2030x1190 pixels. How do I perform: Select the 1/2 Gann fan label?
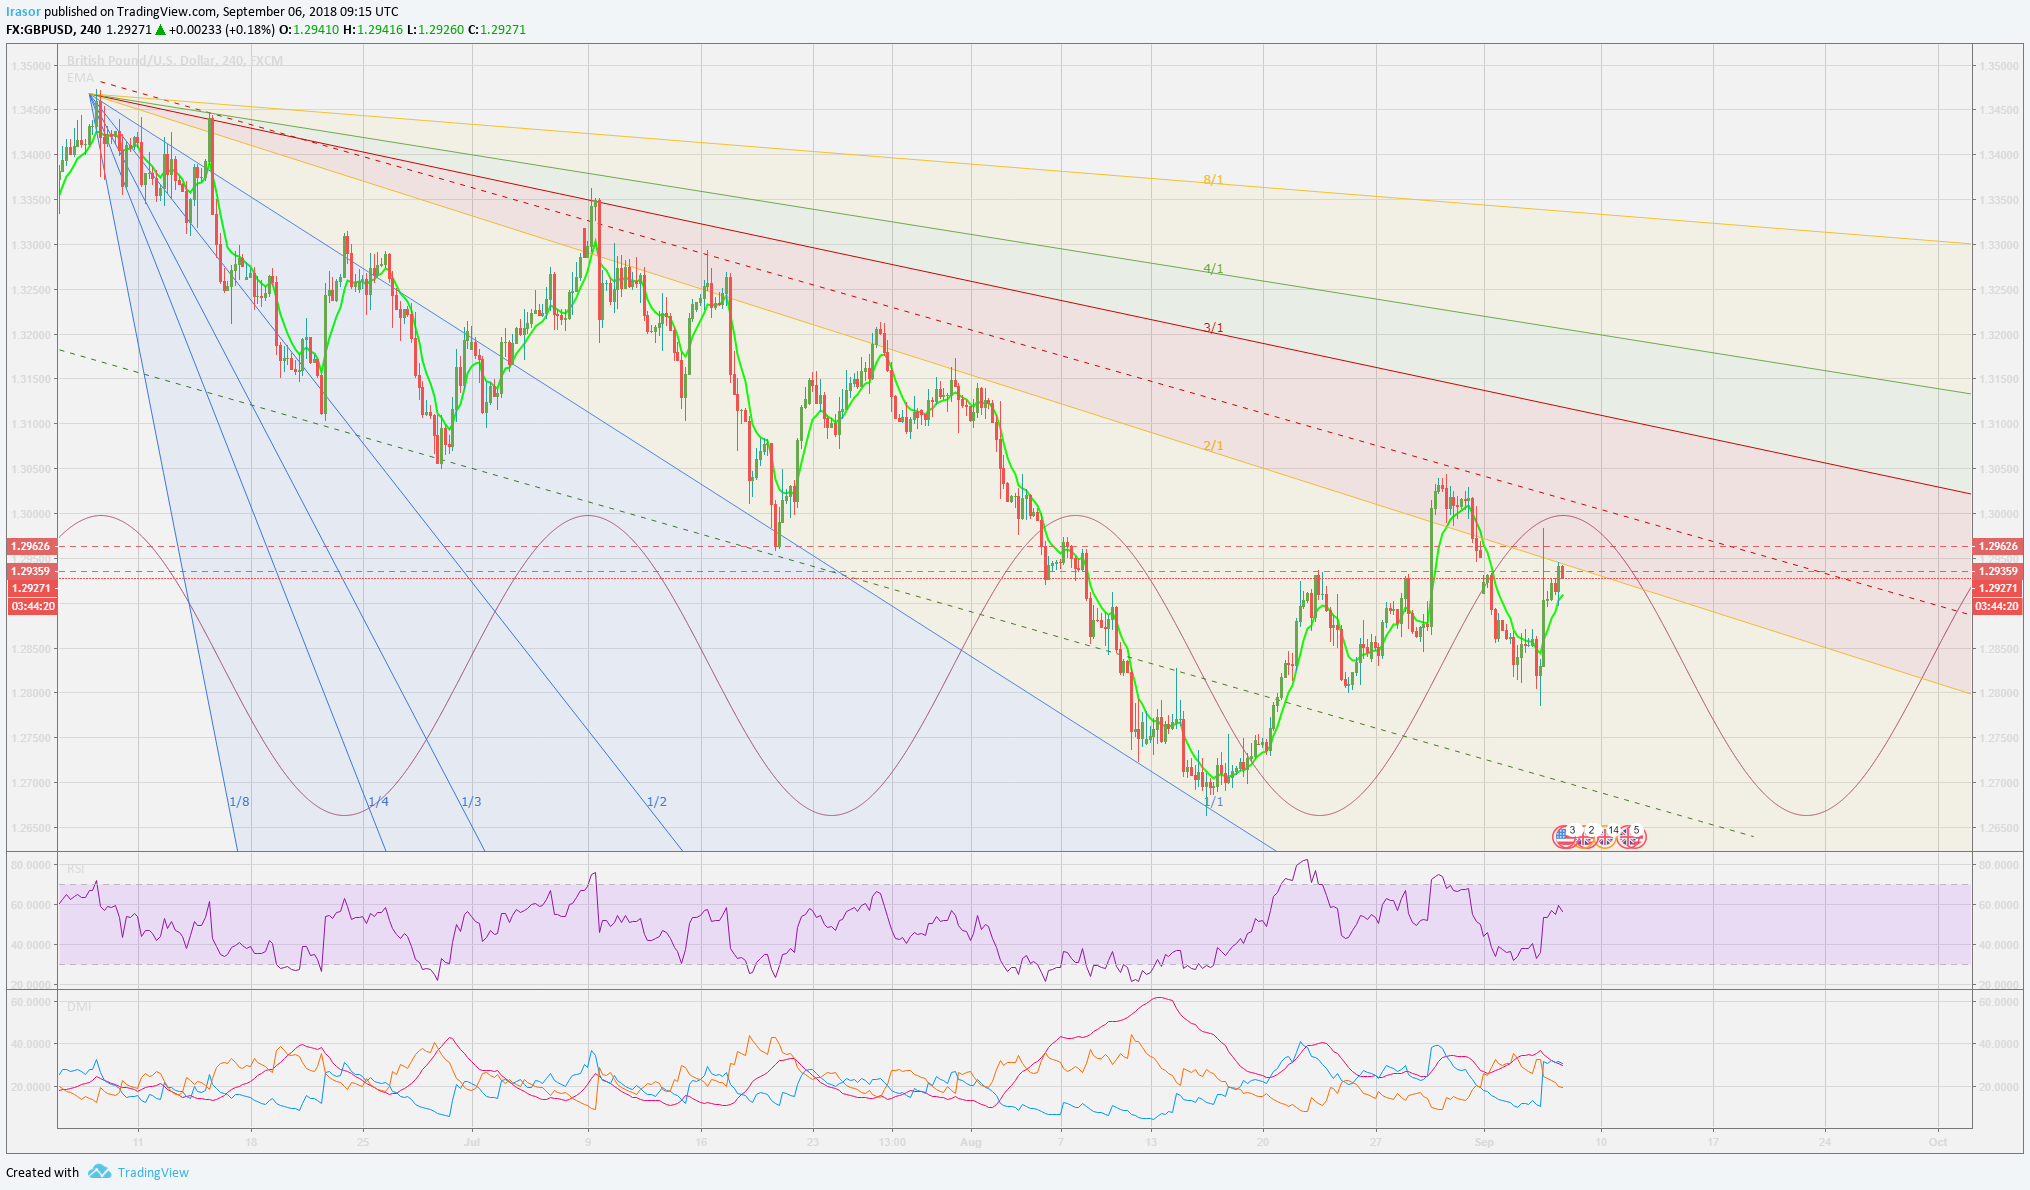click(x=656, y=802)
